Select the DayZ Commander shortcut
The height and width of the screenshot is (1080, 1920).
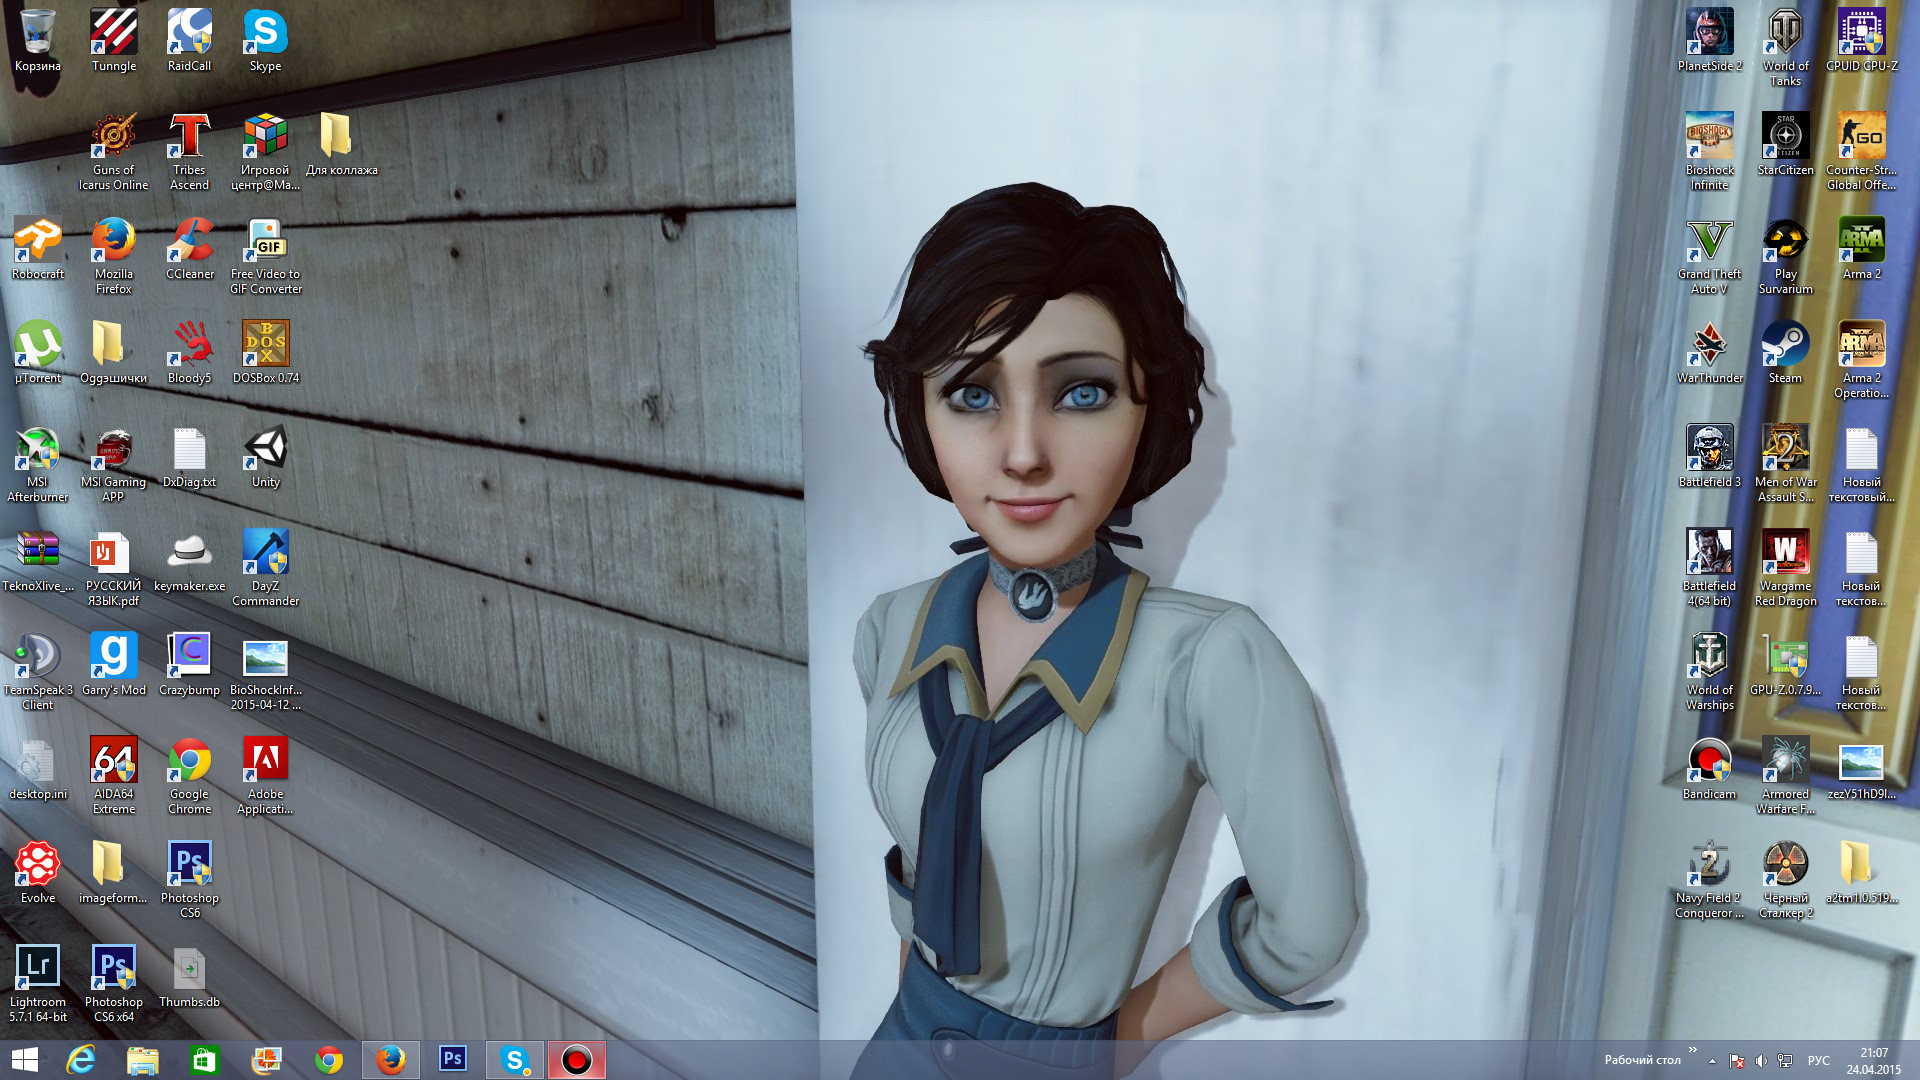click(x=265, y=567)
